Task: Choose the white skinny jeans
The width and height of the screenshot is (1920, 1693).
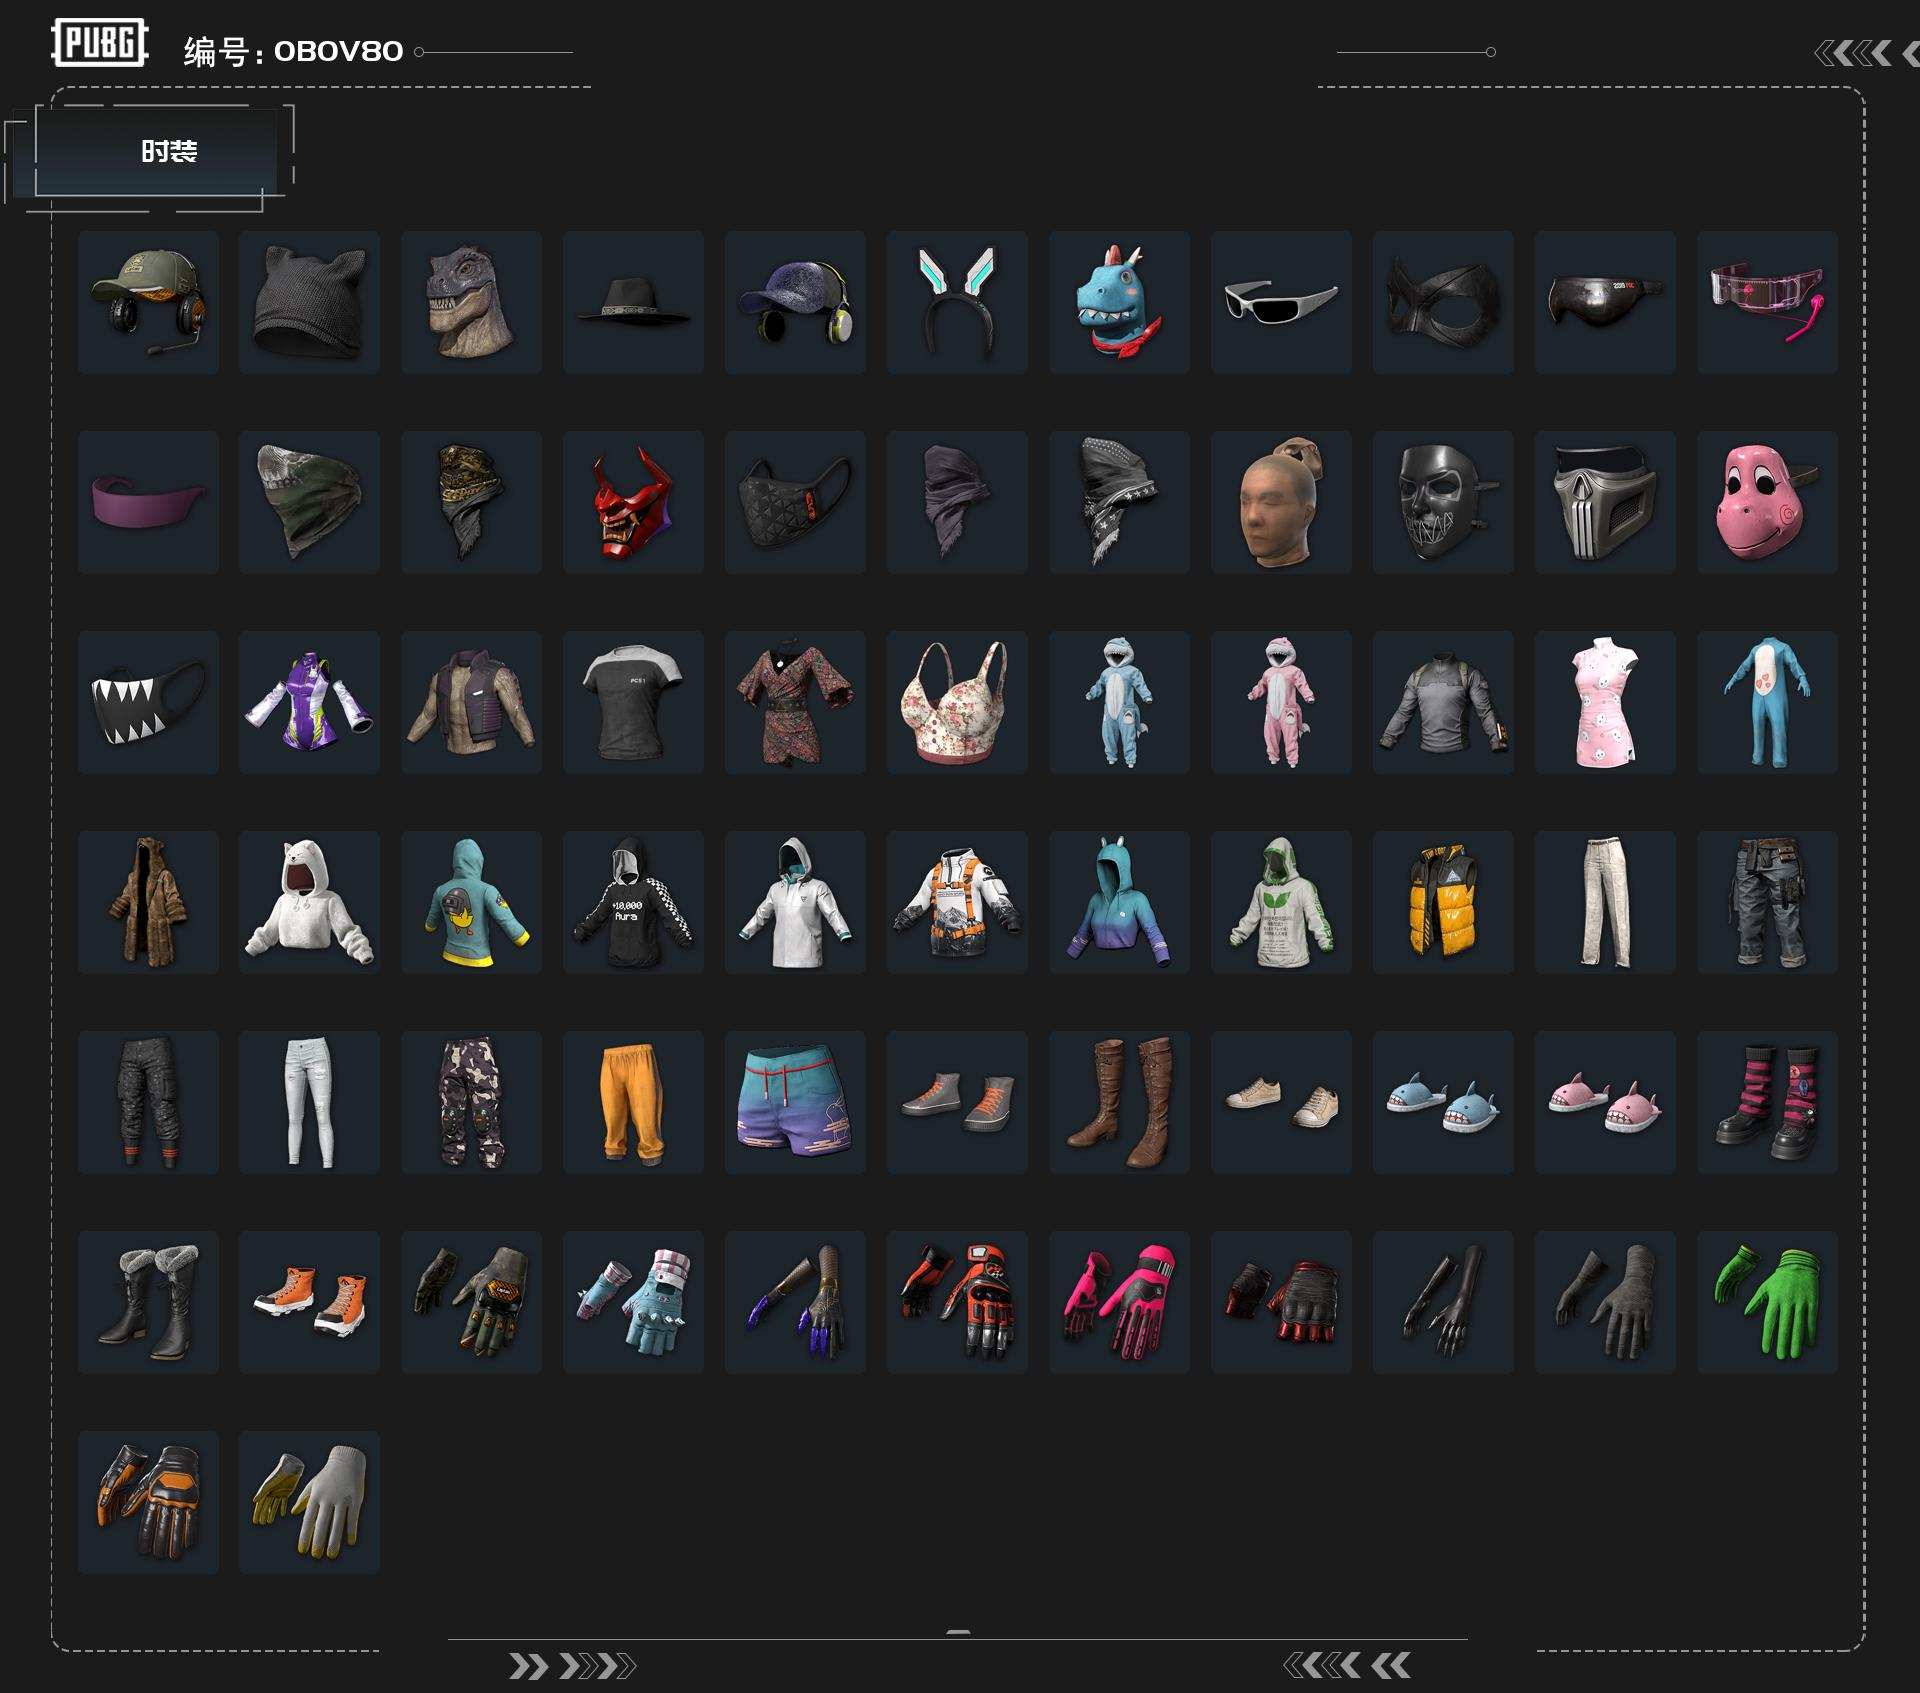Action: [309, 1102]
